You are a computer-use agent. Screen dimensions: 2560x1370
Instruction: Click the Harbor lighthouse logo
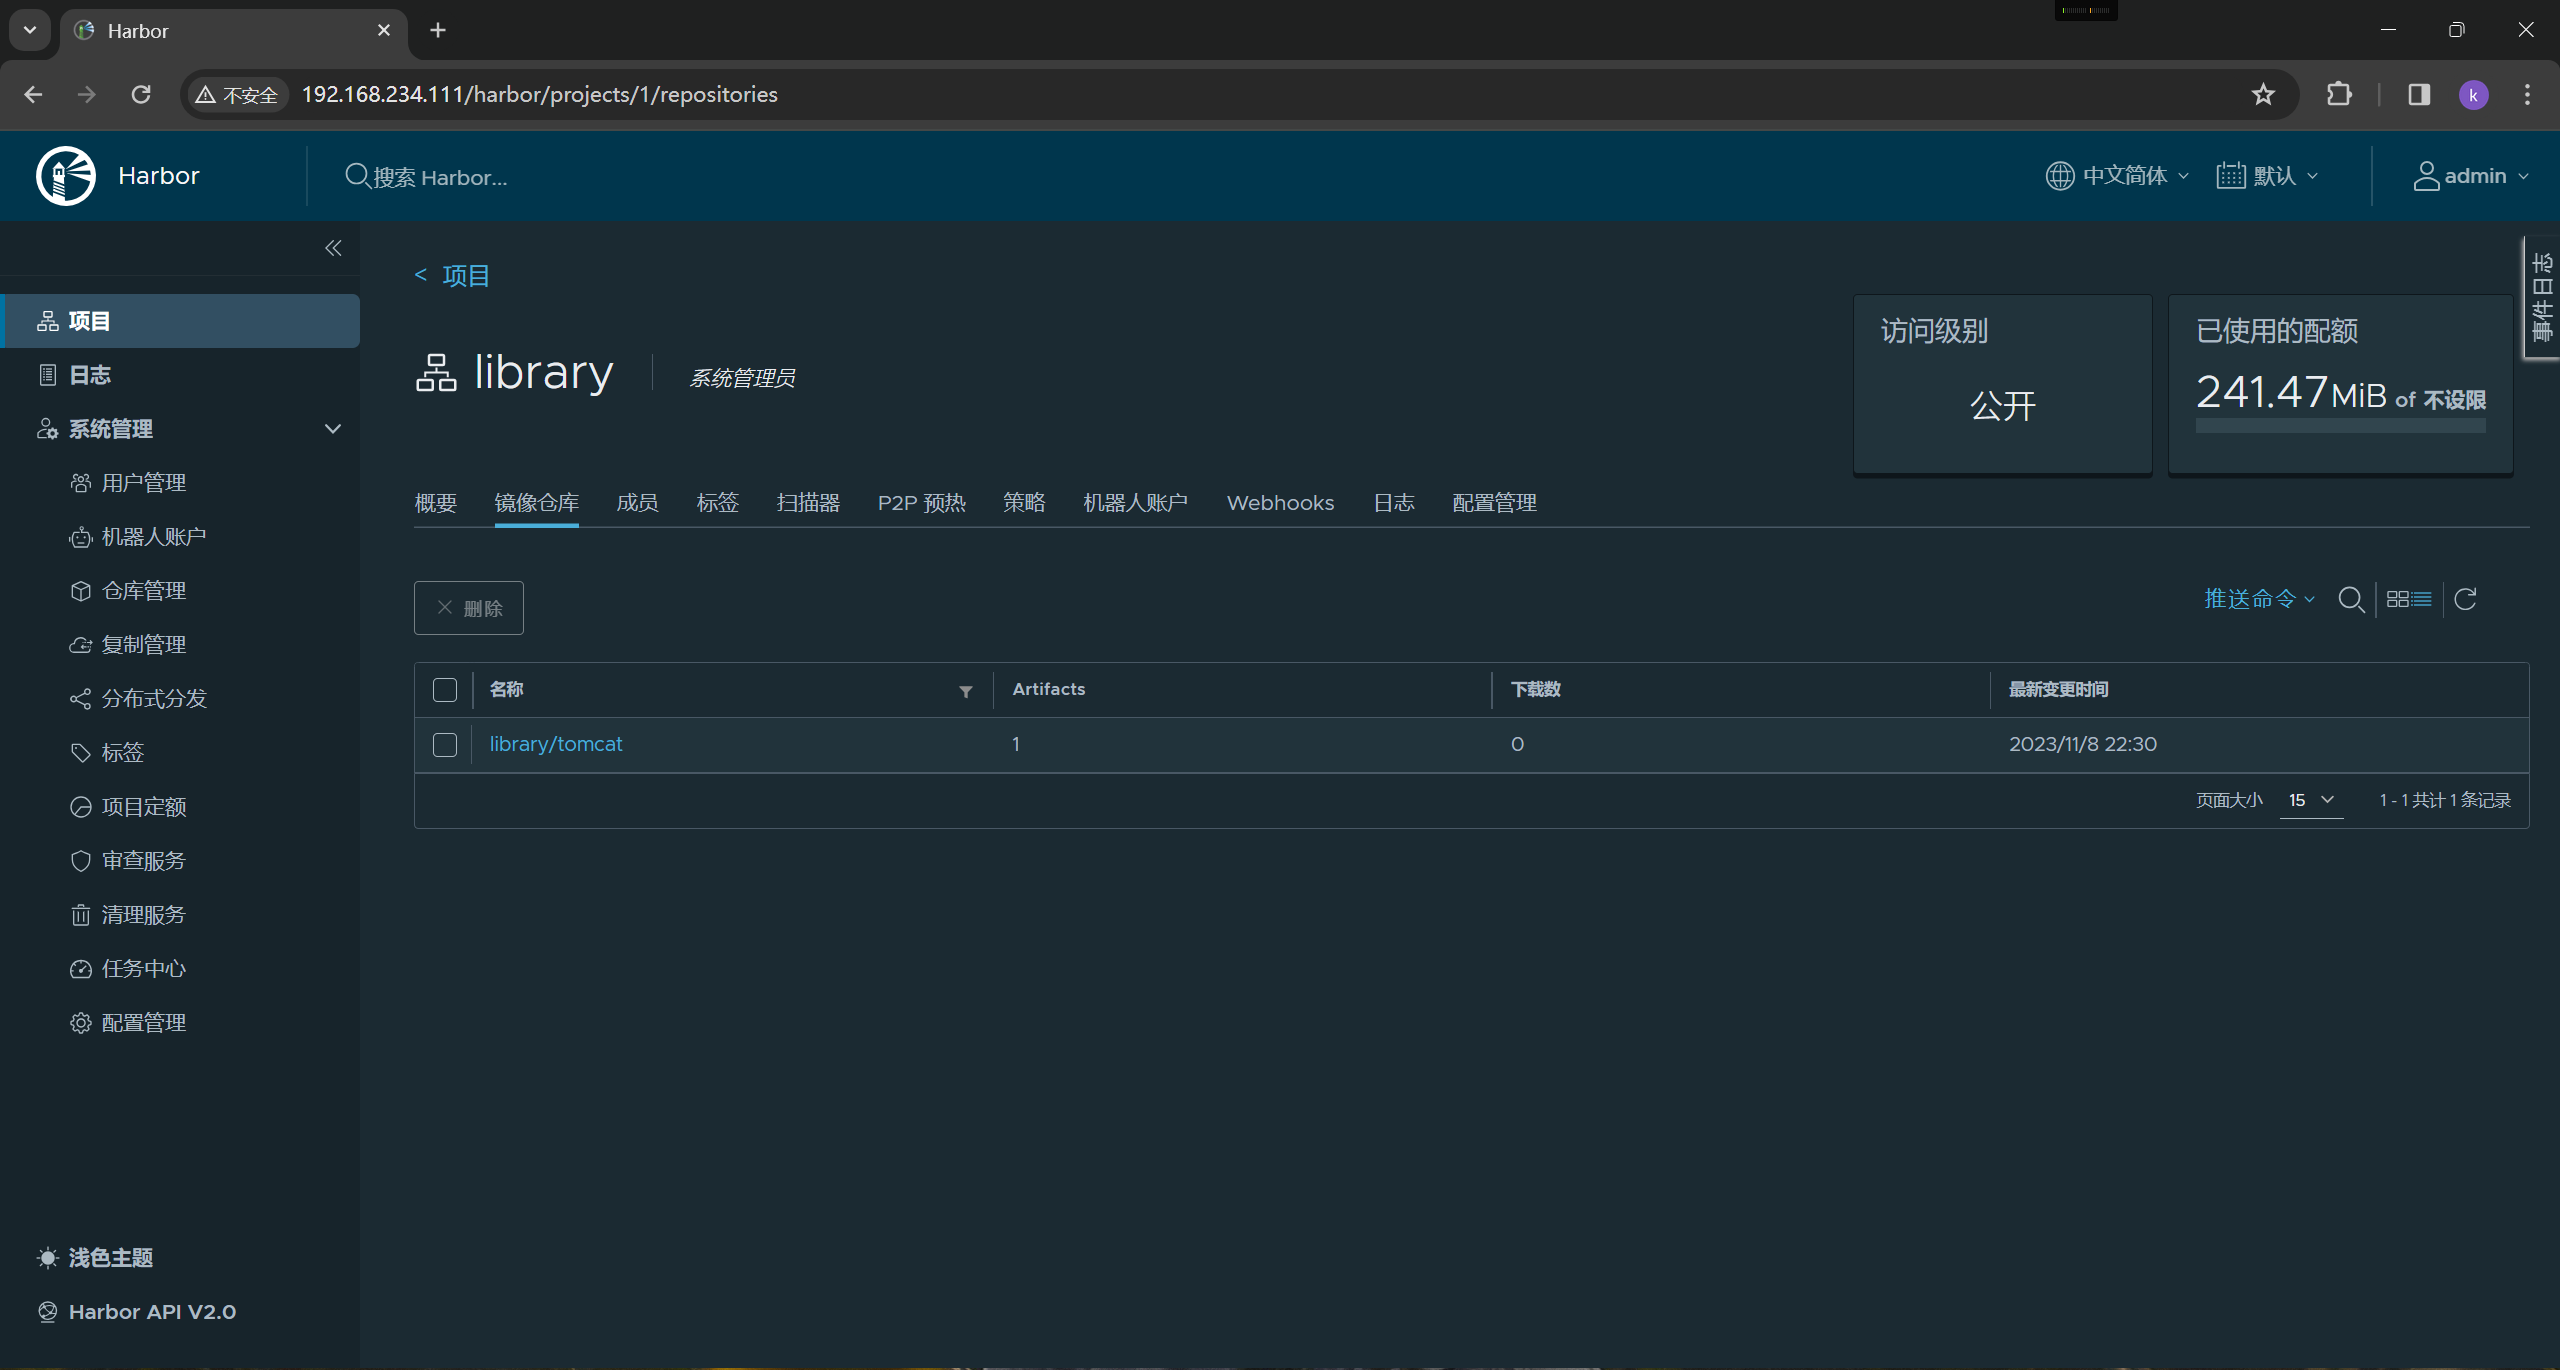coord(66,176)
